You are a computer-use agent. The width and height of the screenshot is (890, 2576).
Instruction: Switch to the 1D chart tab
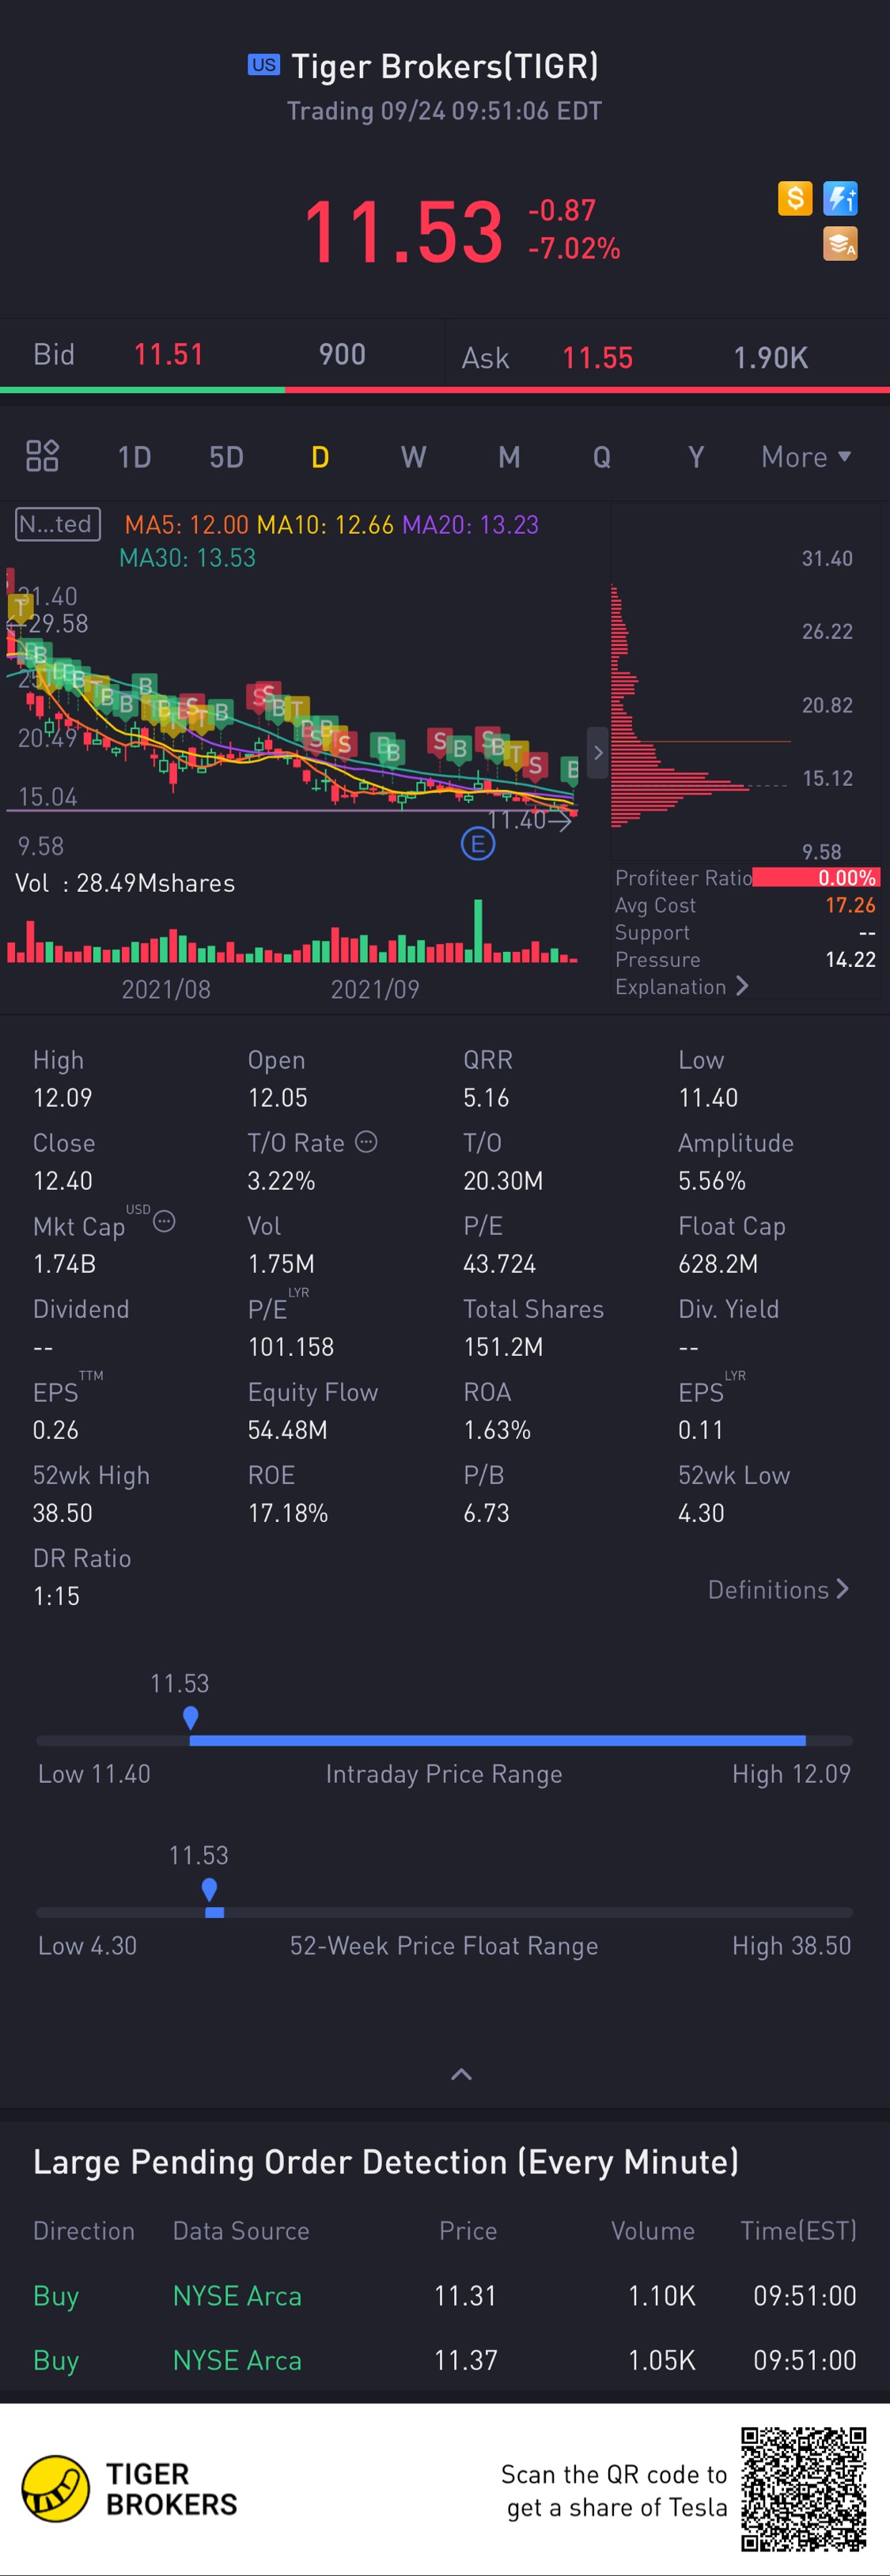134,457
